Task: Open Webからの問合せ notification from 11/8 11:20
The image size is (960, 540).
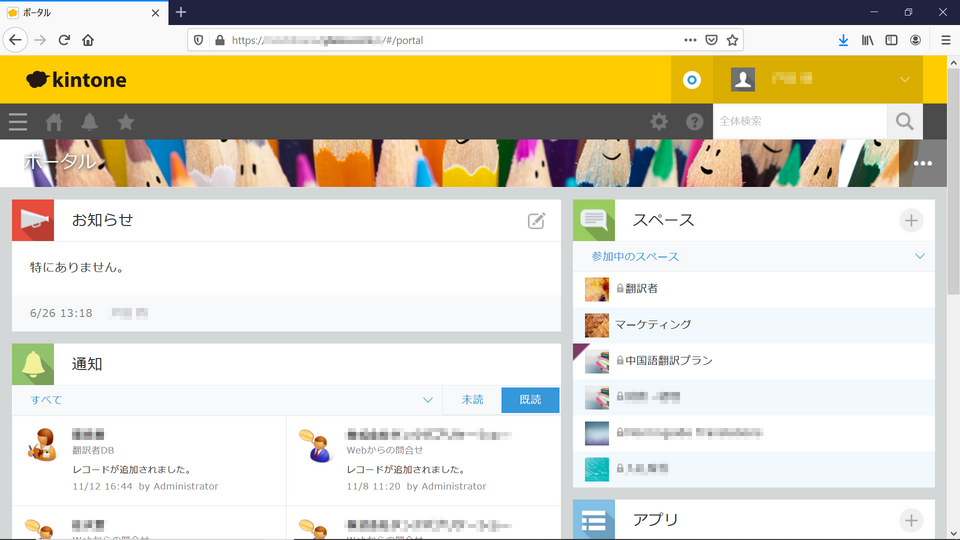Action: click(x=423, y=460)
